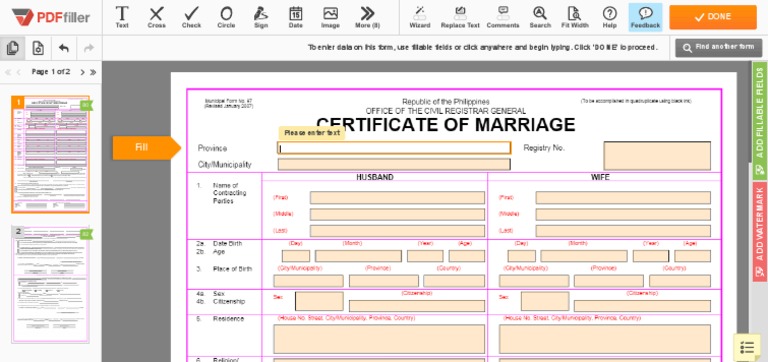Select the Text tool
Screen dimensions: 768x362
click(122, 17)
